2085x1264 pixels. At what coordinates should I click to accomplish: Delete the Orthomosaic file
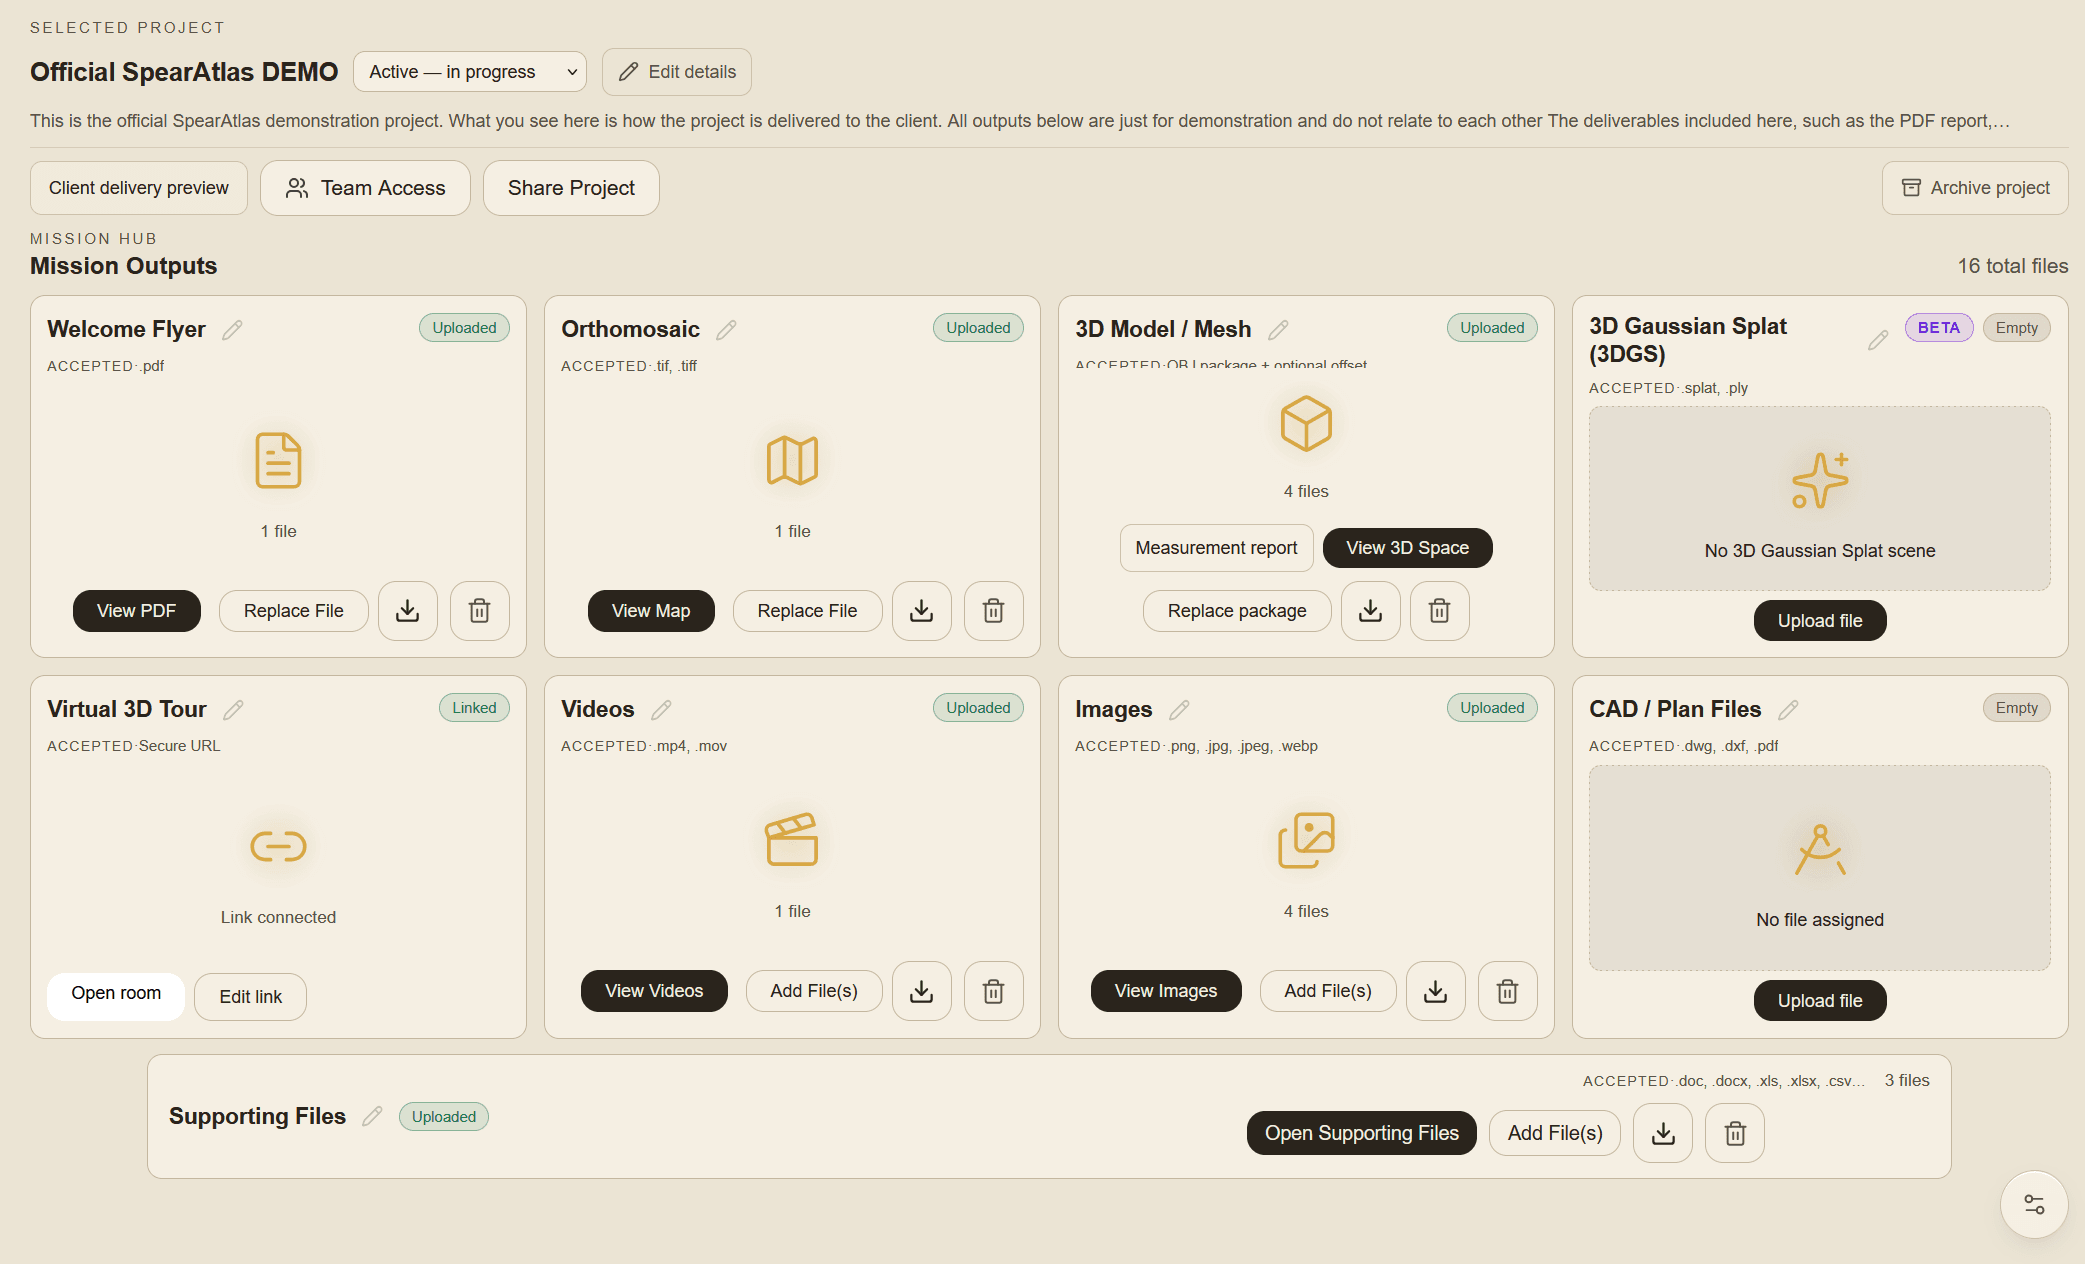[994, 611]
